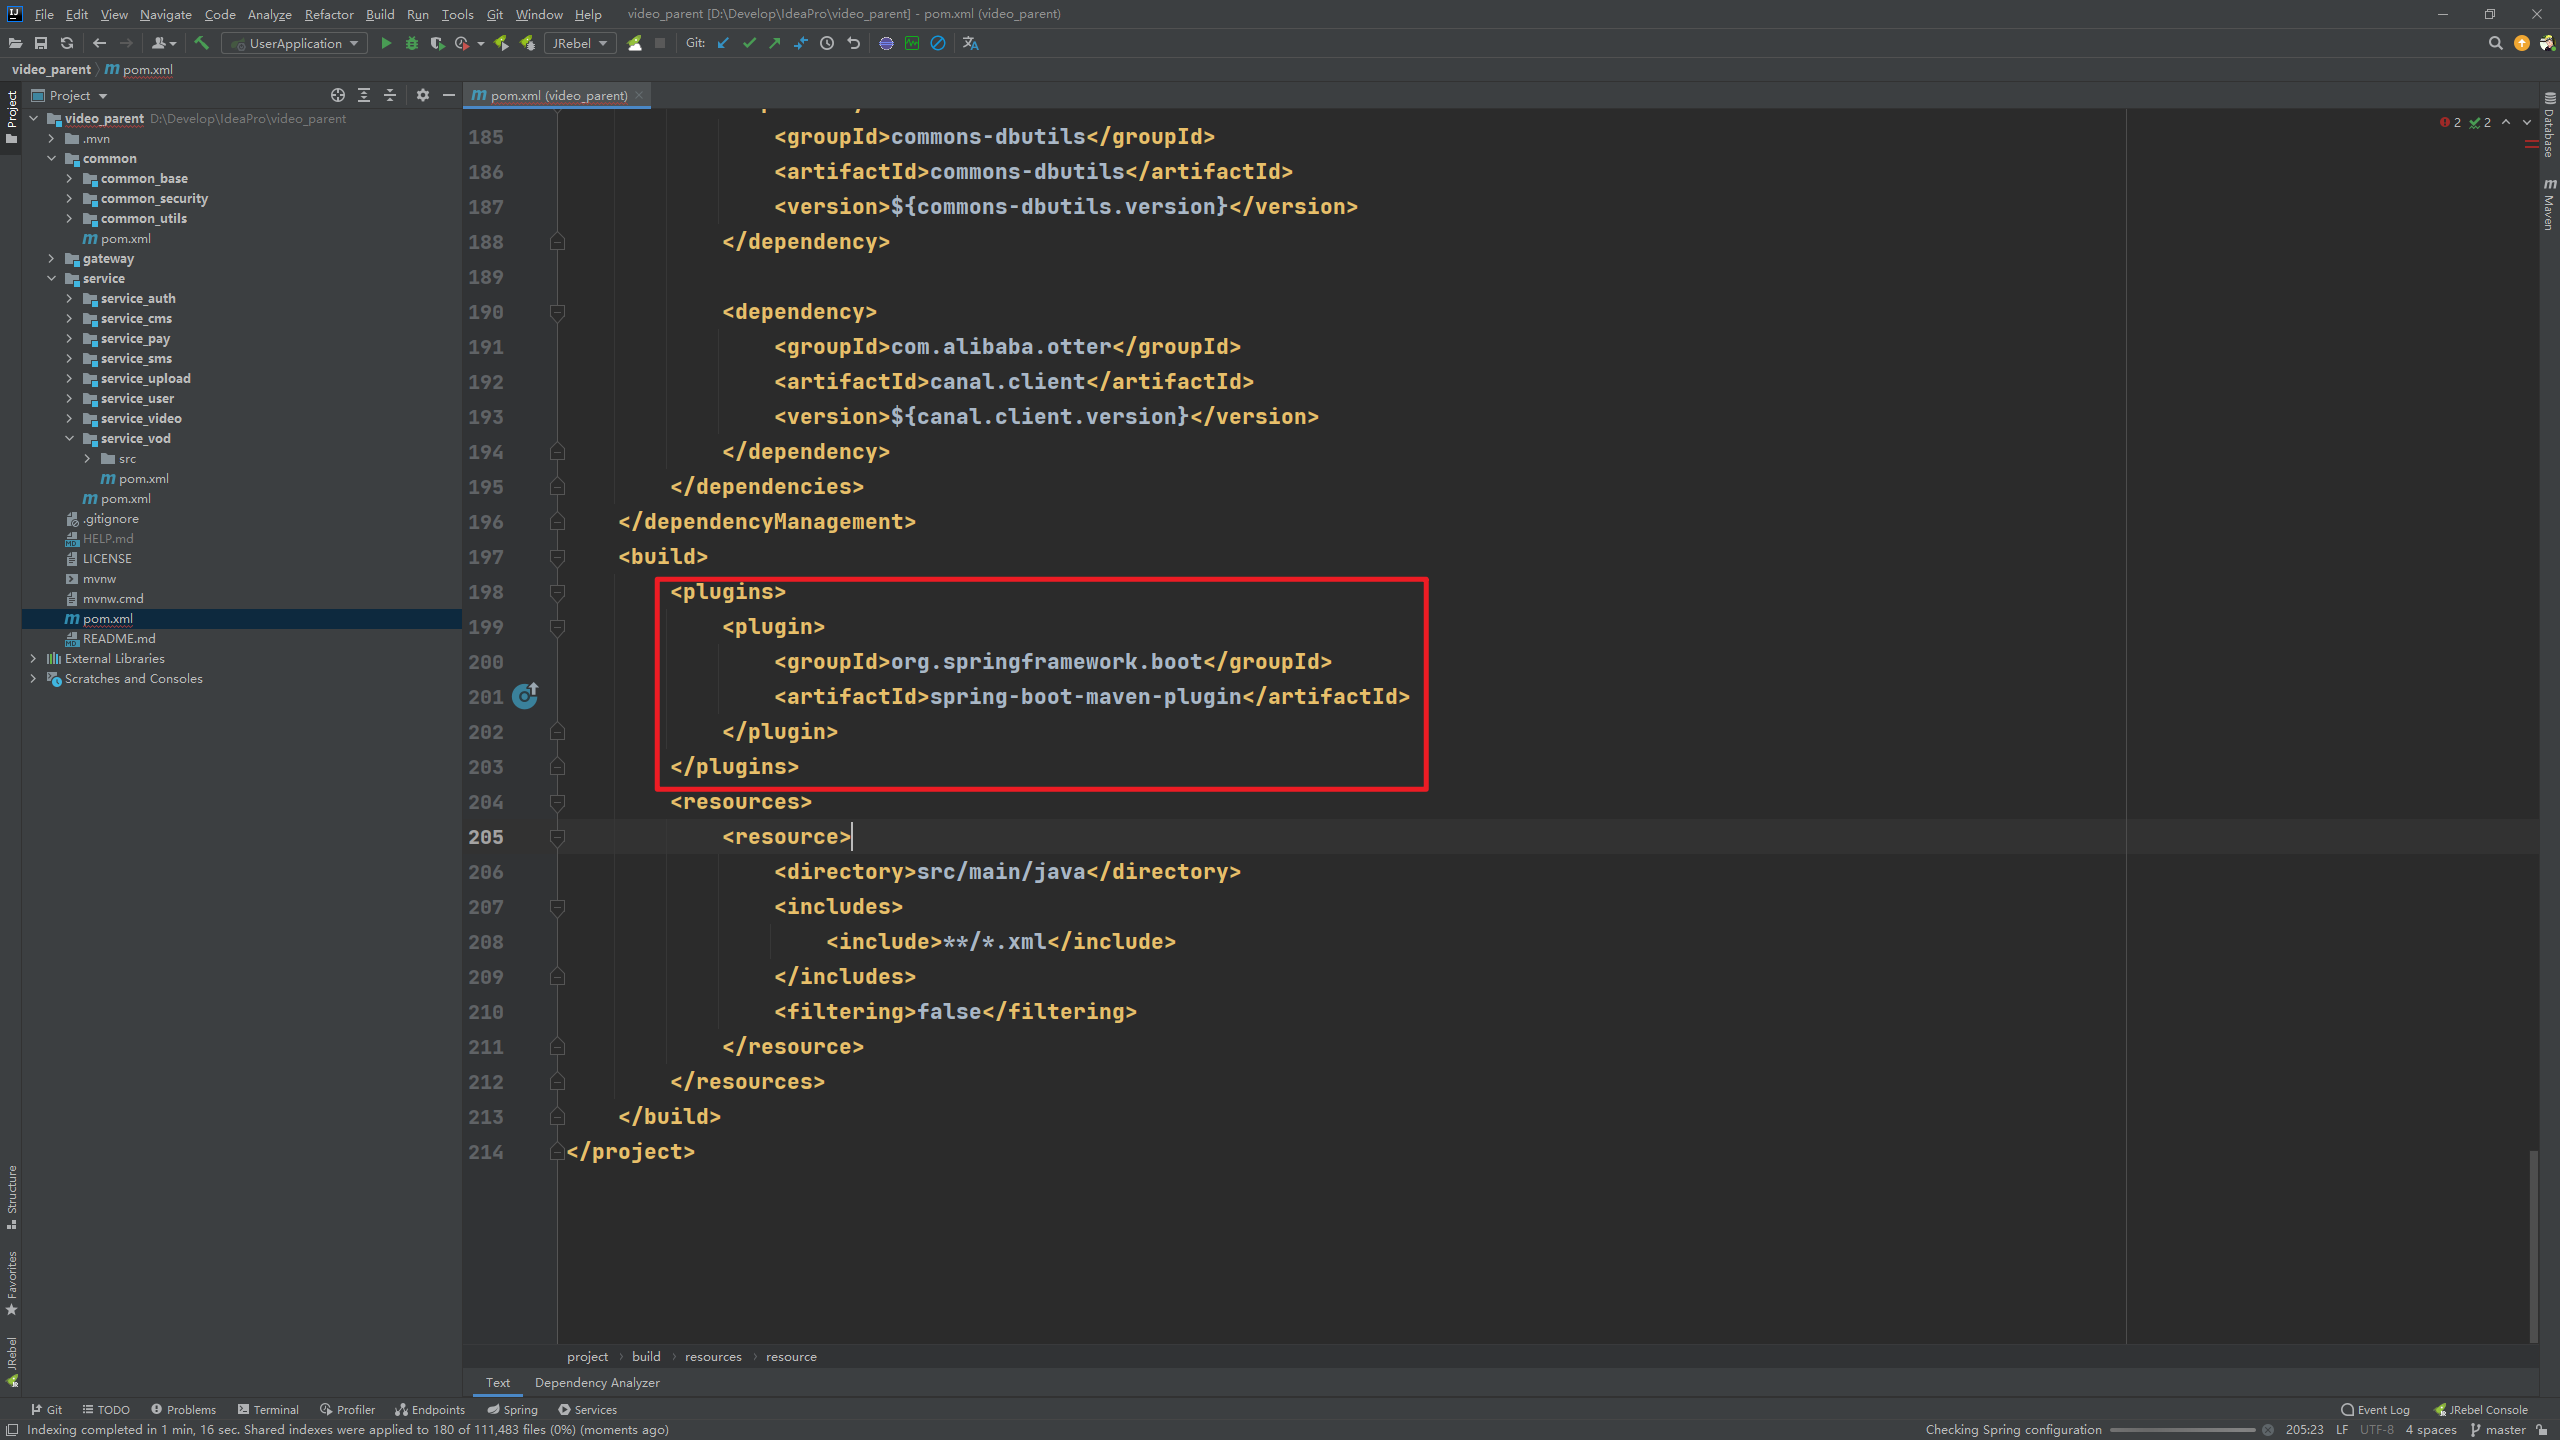Click the editor vertical scrollbar thumb
Screen dimensions: 2560x1440
click(2533, 1245)
